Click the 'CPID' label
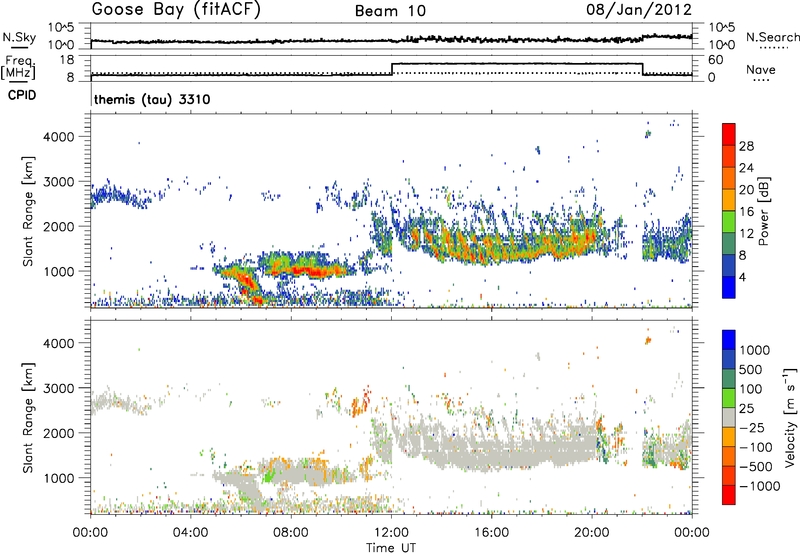The width and height of the screenshot is (800, 554). coord(22,95)
